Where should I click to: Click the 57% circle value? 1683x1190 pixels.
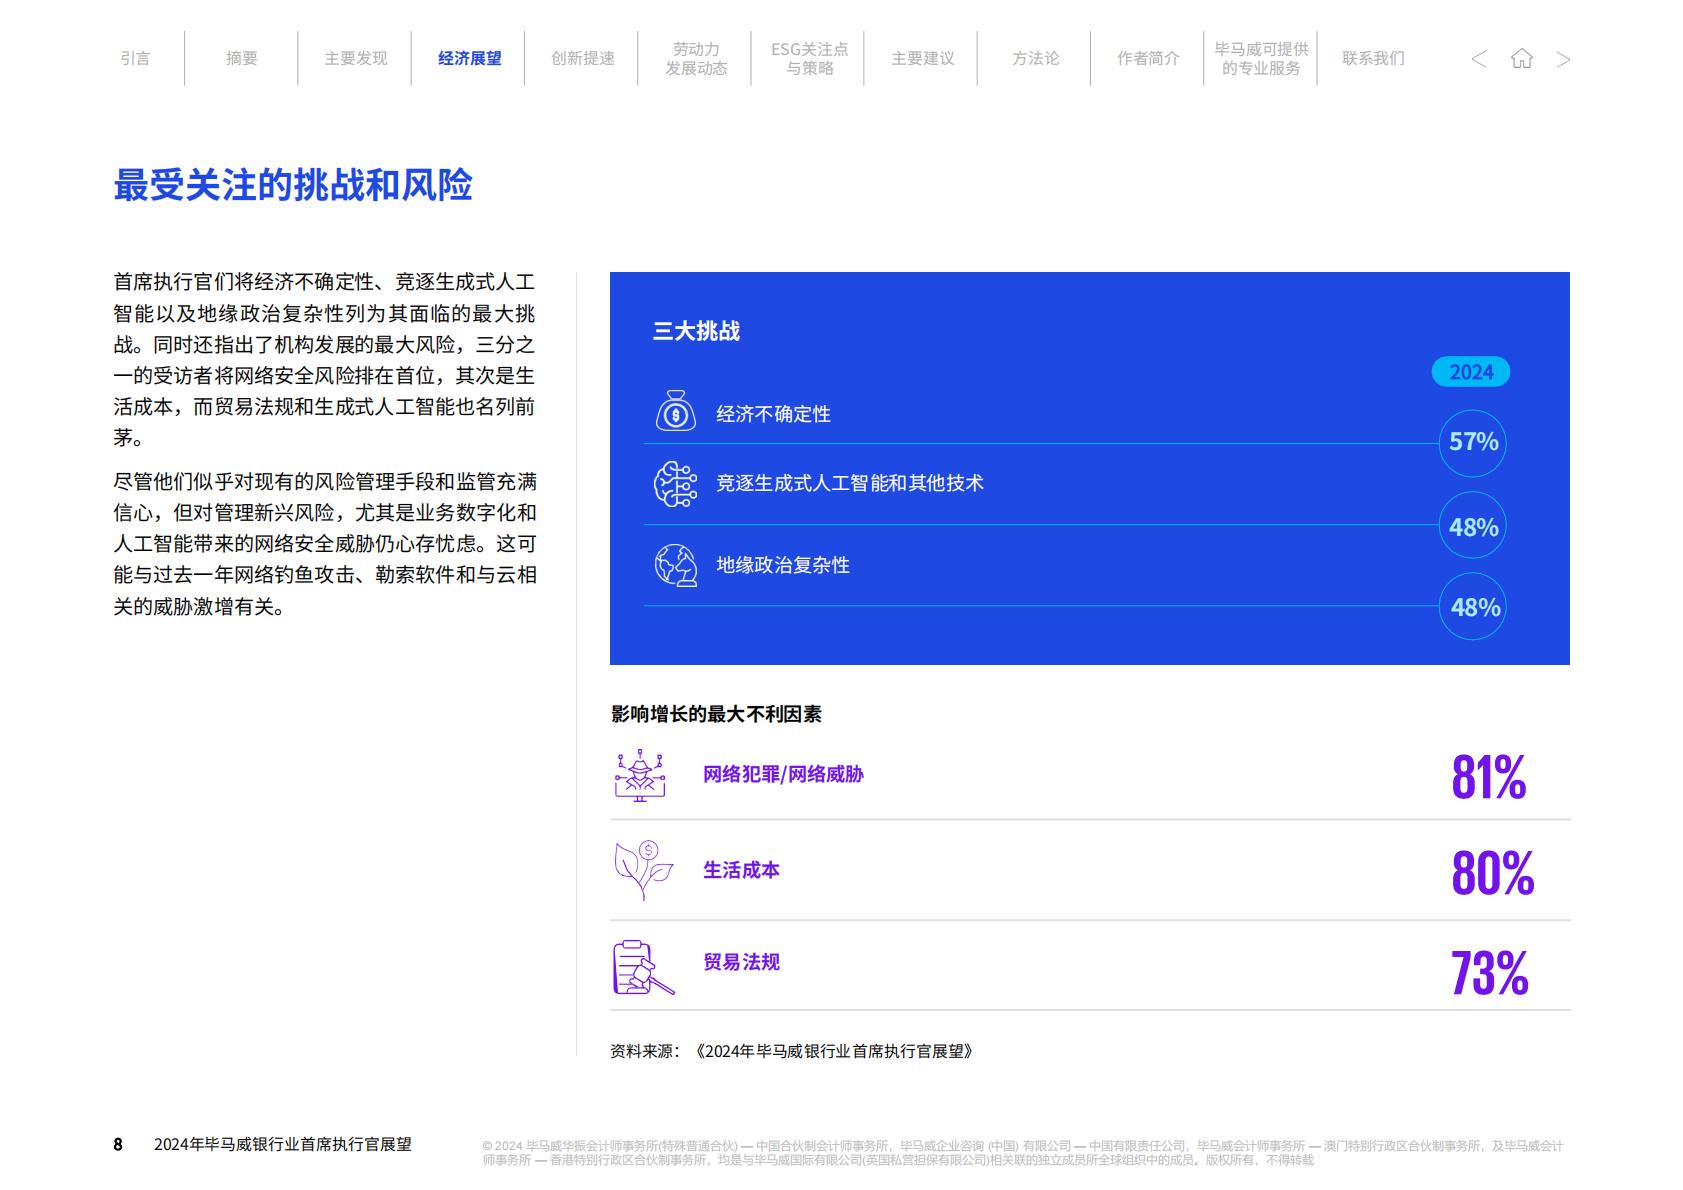coord(1473,442)
